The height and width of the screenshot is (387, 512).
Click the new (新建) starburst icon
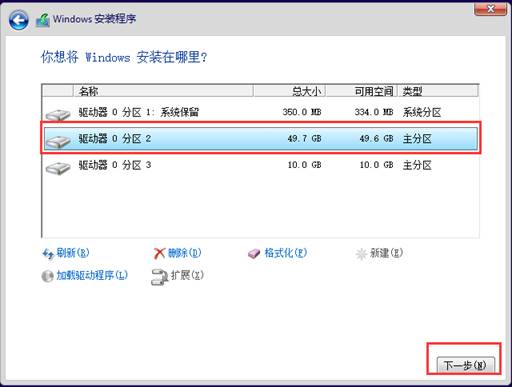click(x=361, y=254)
